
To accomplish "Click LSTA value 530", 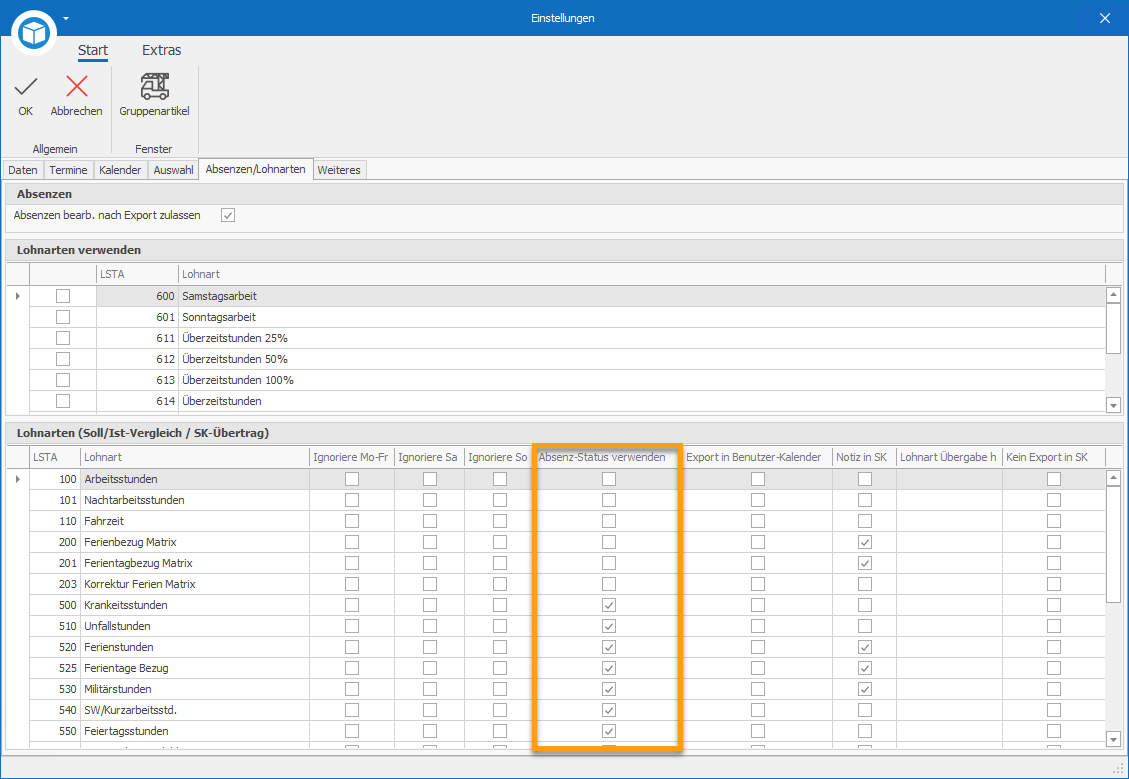I will pos(68,689).
